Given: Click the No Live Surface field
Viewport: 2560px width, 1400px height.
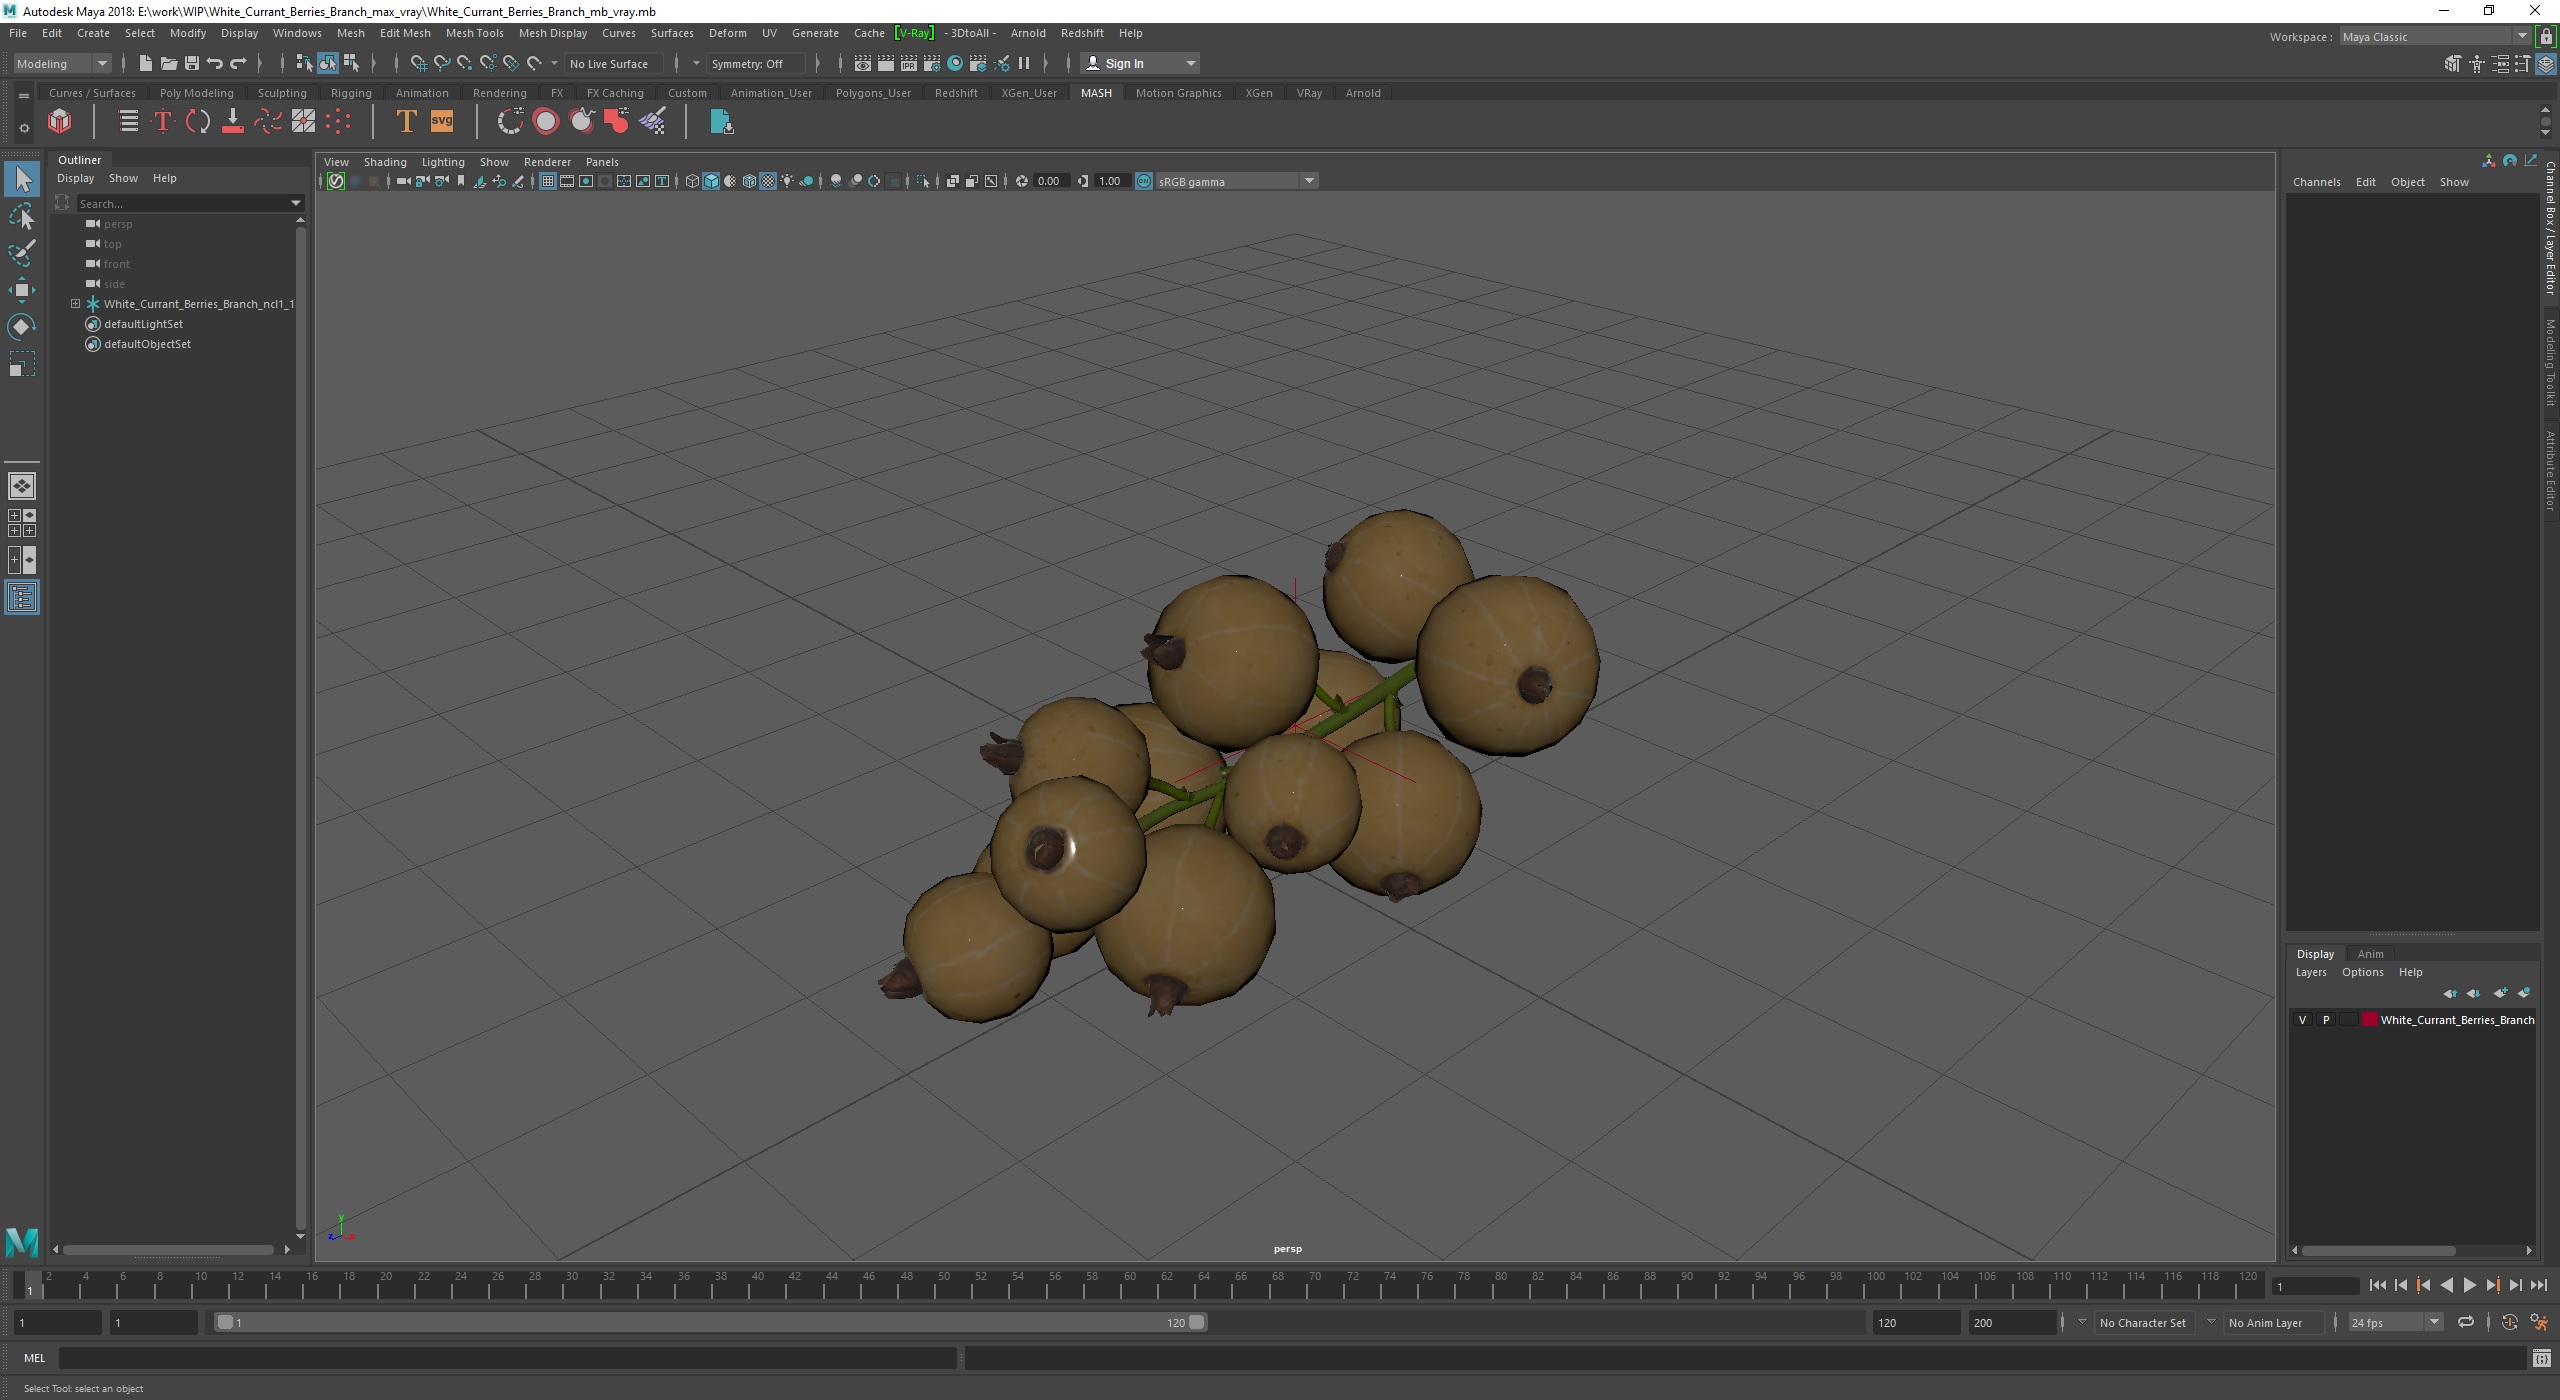Looking at the screenshot, I should pos(612,63).
